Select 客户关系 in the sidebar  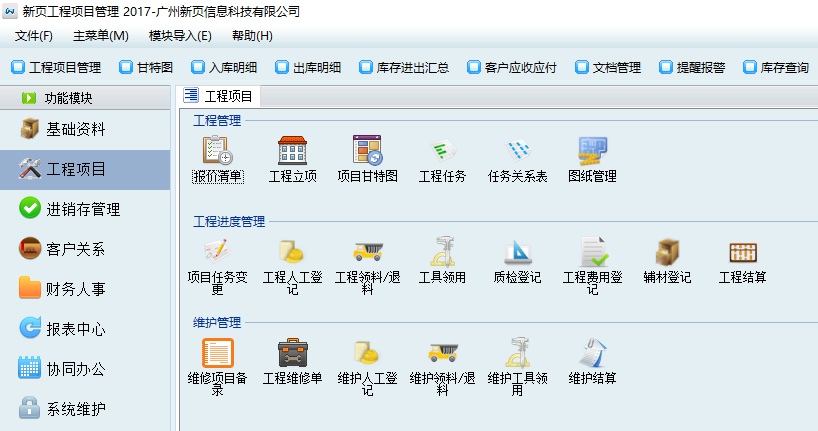pyautogui.click(x=85, y=249)
